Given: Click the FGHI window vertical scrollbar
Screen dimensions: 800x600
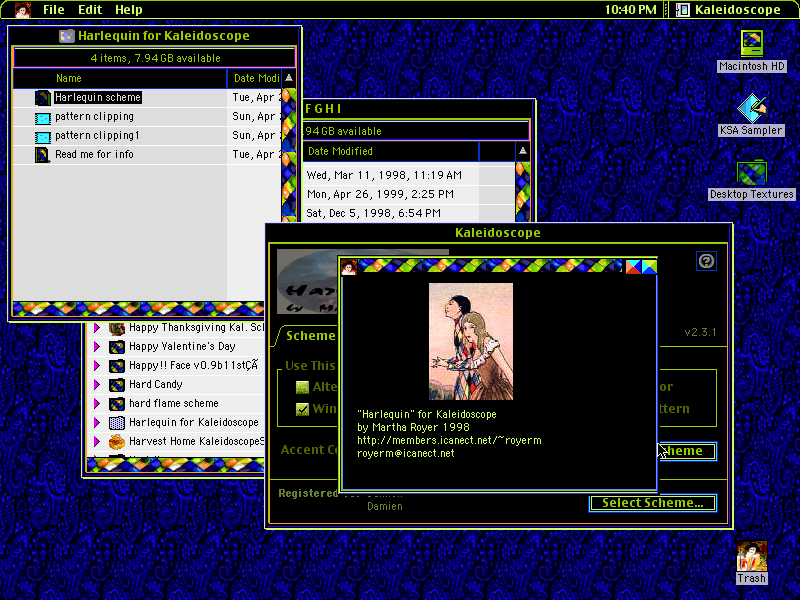Looking at the screenshot, I should tap(522, 191).
